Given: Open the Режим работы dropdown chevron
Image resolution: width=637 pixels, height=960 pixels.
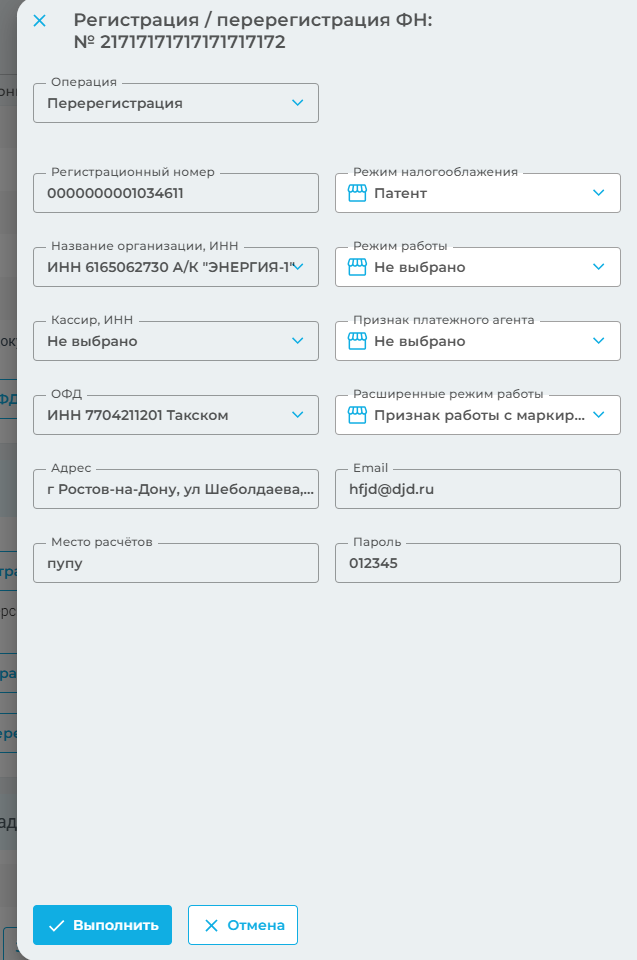Looking at the screenshot, I should click(599, 267).
